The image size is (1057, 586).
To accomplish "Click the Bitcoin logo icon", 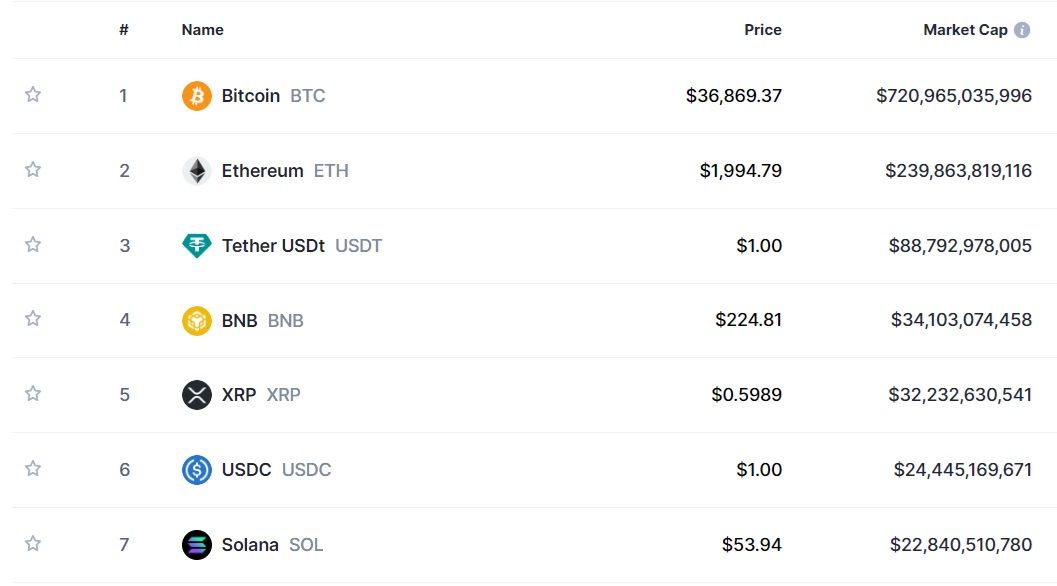I will [x=197, y=96].
